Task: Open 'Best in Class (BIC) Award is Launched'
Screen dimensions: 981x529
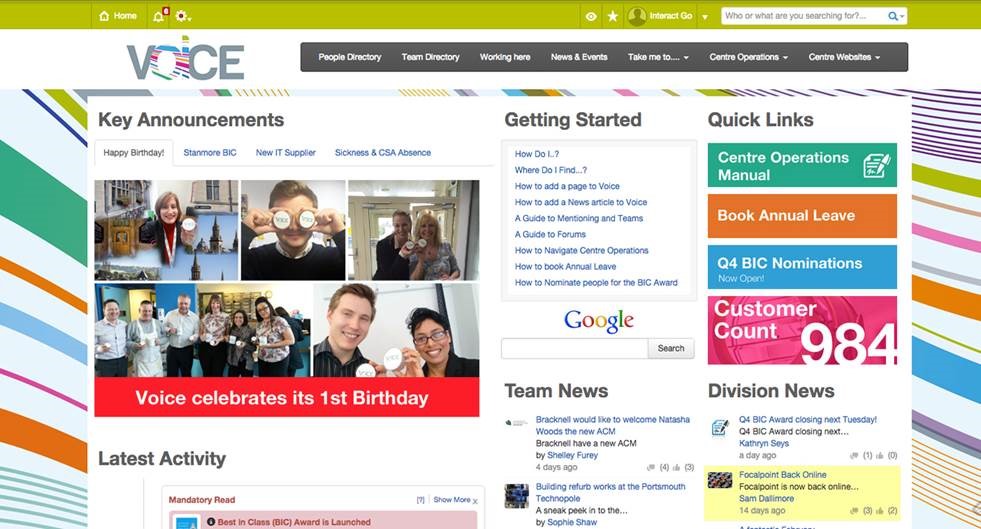Action: tap(294, 521)
